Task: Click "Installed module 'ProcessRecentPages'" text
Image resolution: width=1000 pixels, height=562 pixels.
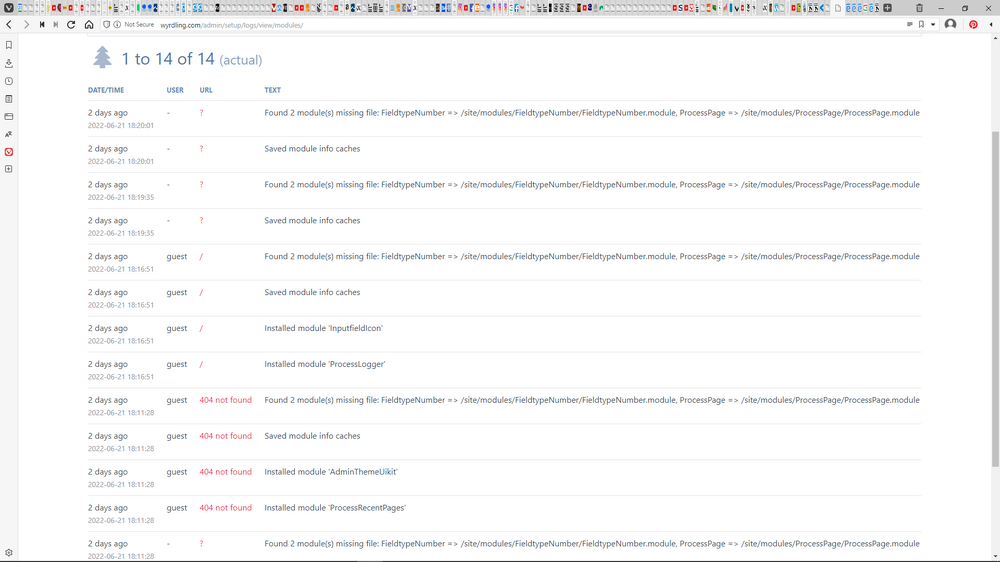Action: 335,508
